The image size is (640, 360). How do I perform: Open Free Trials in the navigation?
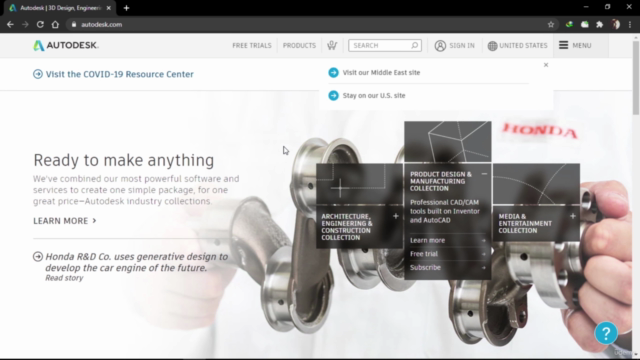(x=252, y=45)
